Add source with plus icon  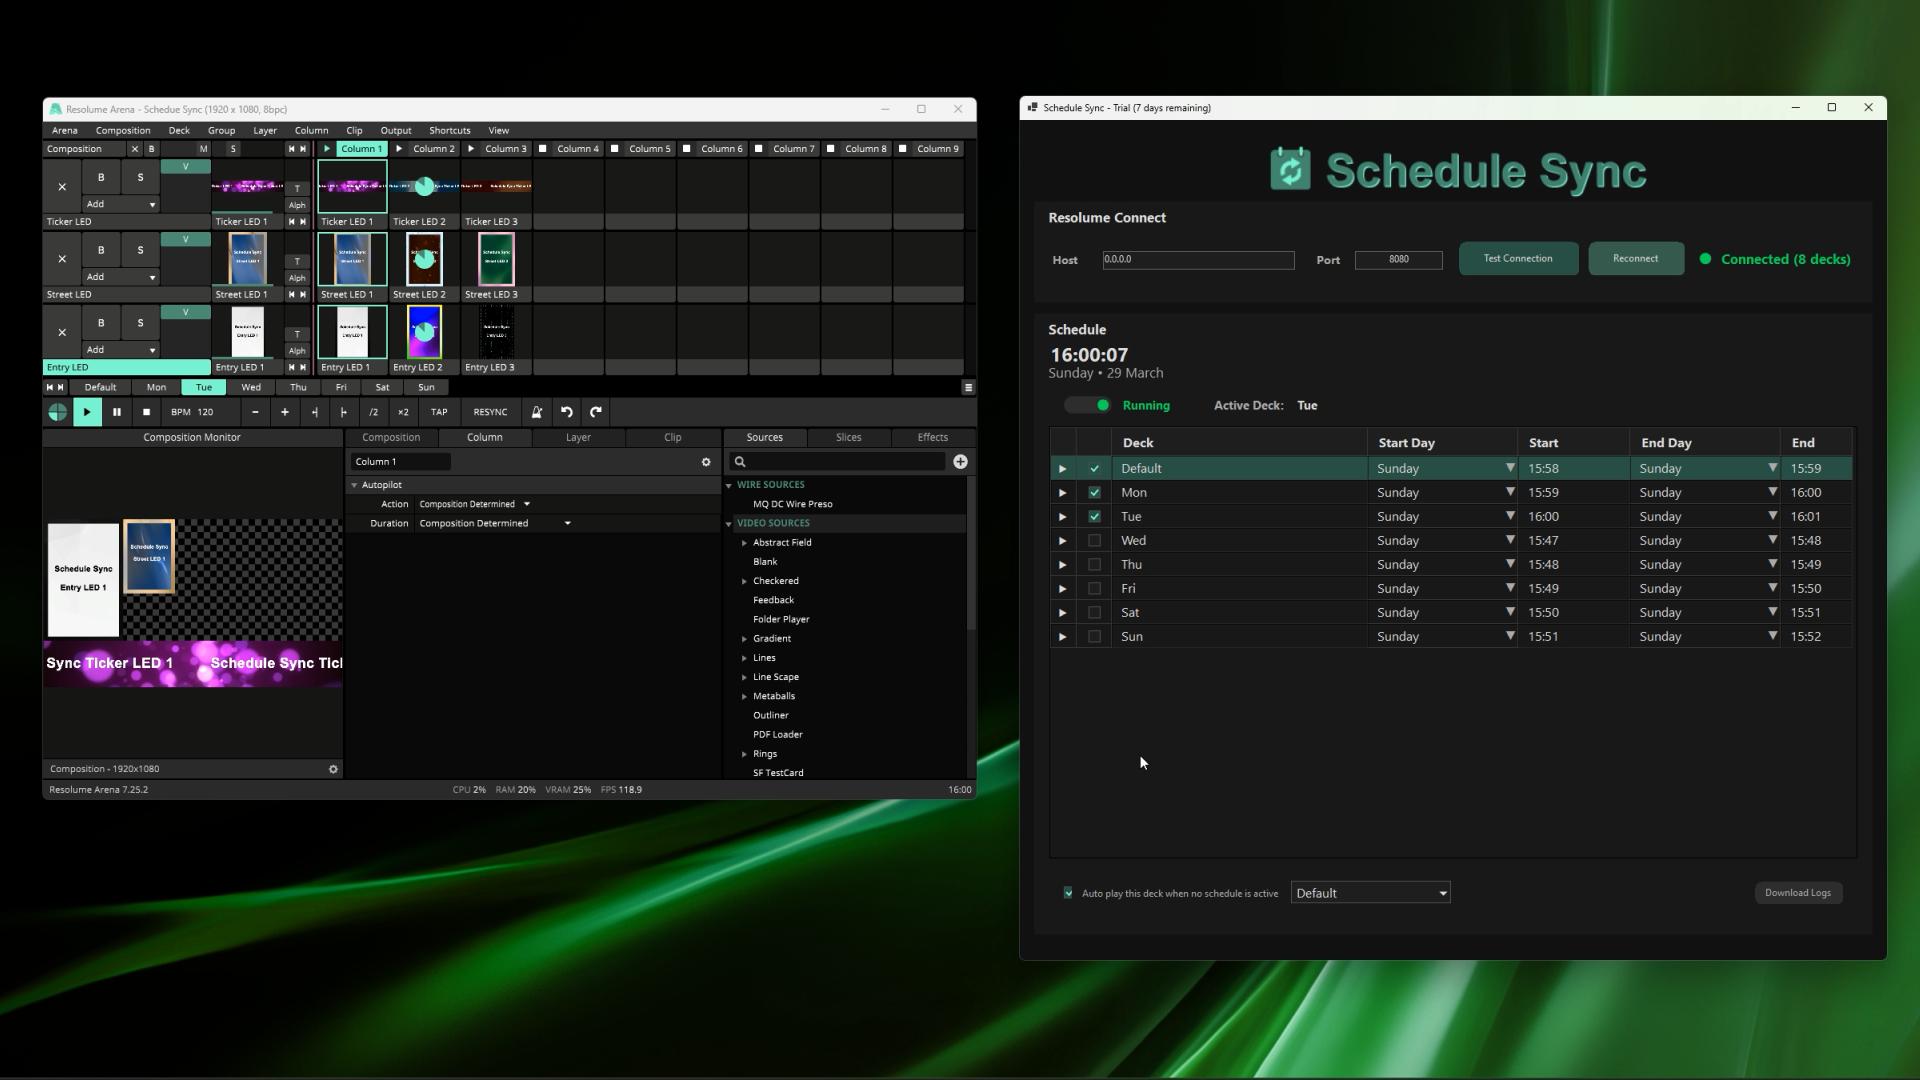tap(960, 462)
